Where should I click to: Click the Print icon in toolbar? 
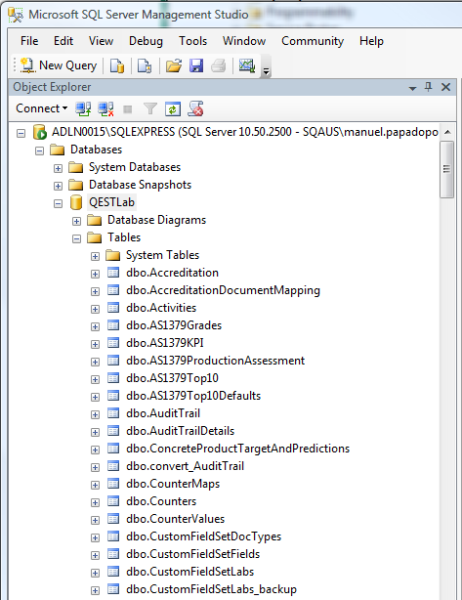click(x=219, y=66)
